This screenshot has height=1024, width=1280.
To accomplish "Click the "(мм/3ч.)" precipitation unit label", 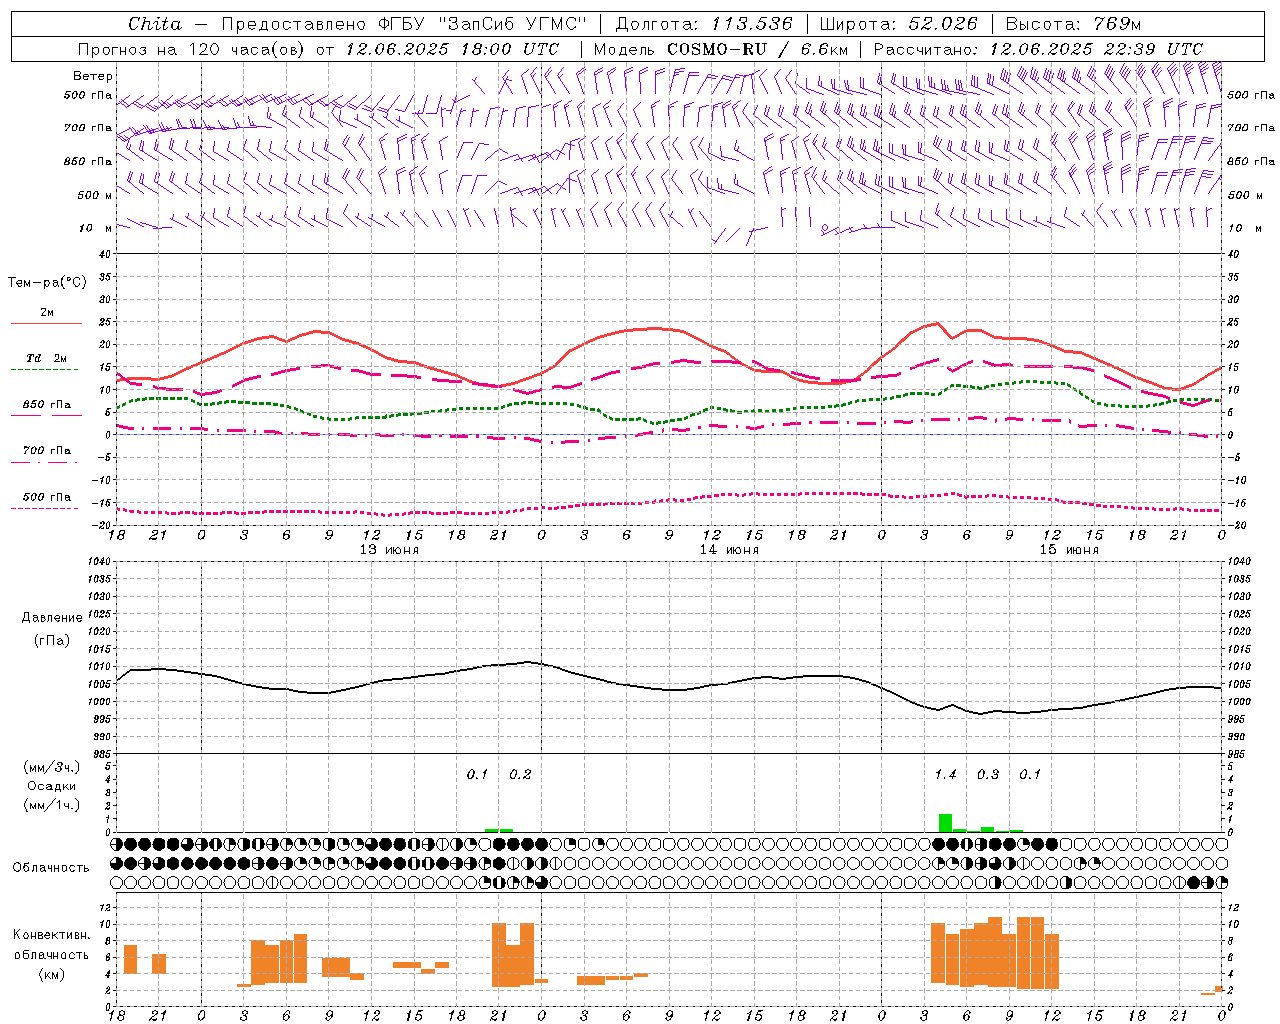I will (52, 767).
